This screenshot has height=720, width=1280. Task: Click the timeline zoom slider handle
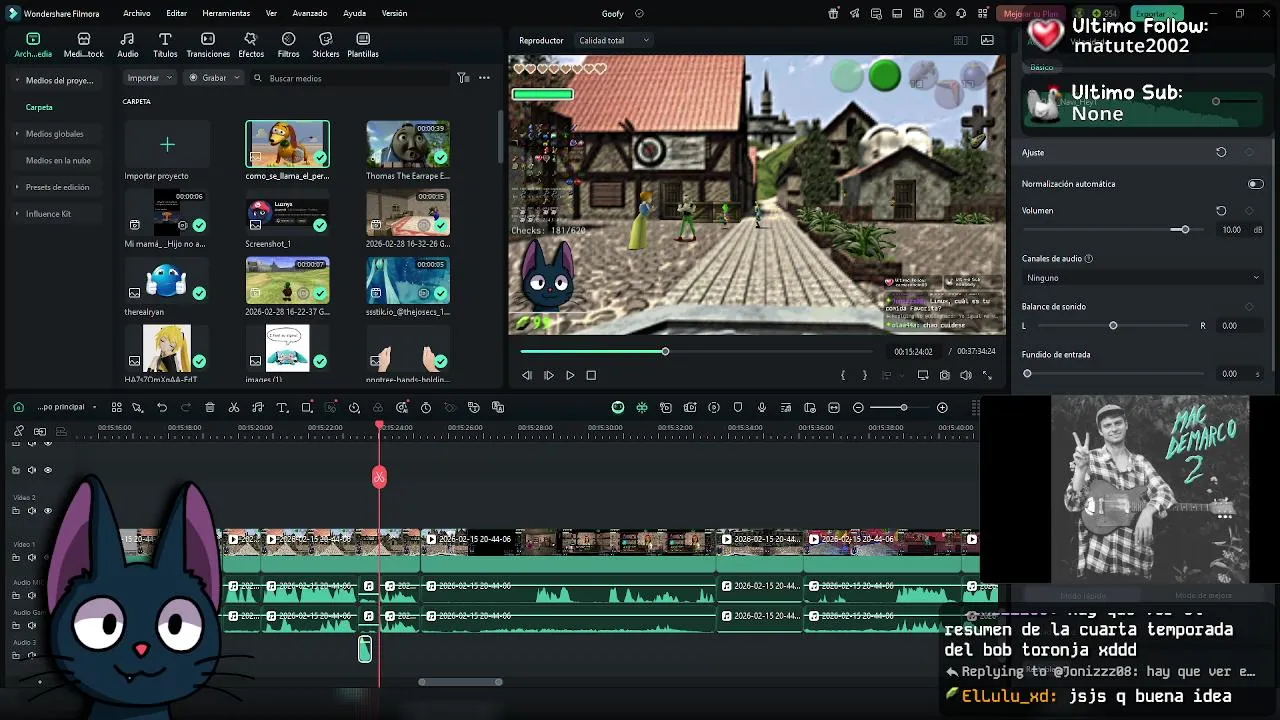(904, 407)
